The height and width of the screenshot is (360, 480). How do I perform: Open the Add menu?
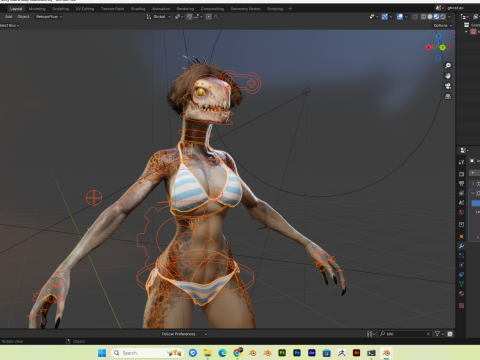coord(9,17)
